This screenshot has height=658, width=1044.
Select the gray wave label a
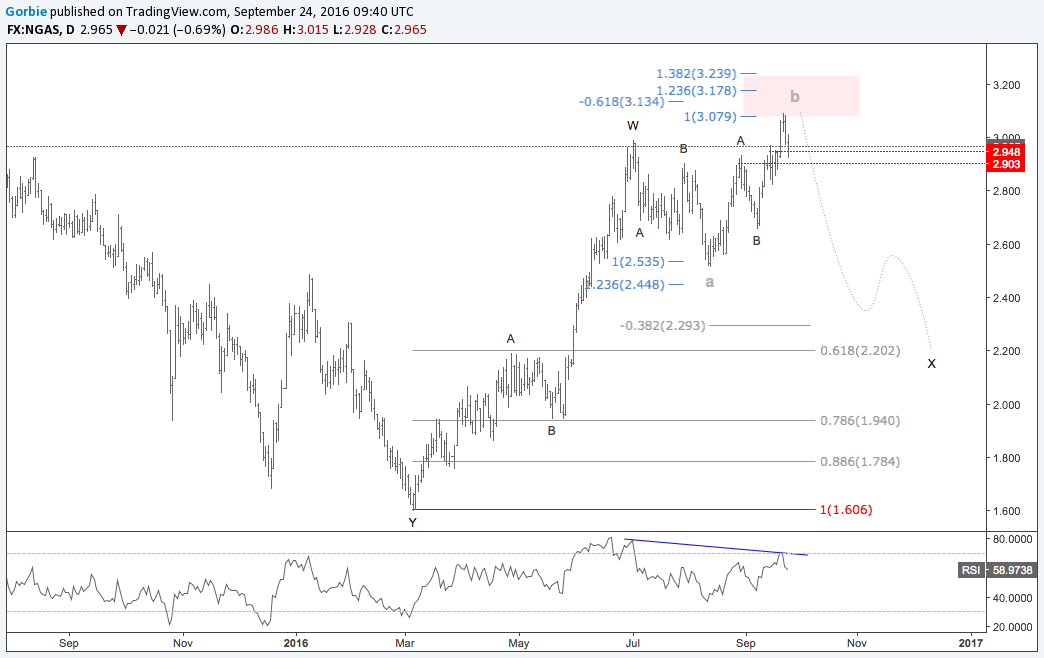[x=710, y=282]
